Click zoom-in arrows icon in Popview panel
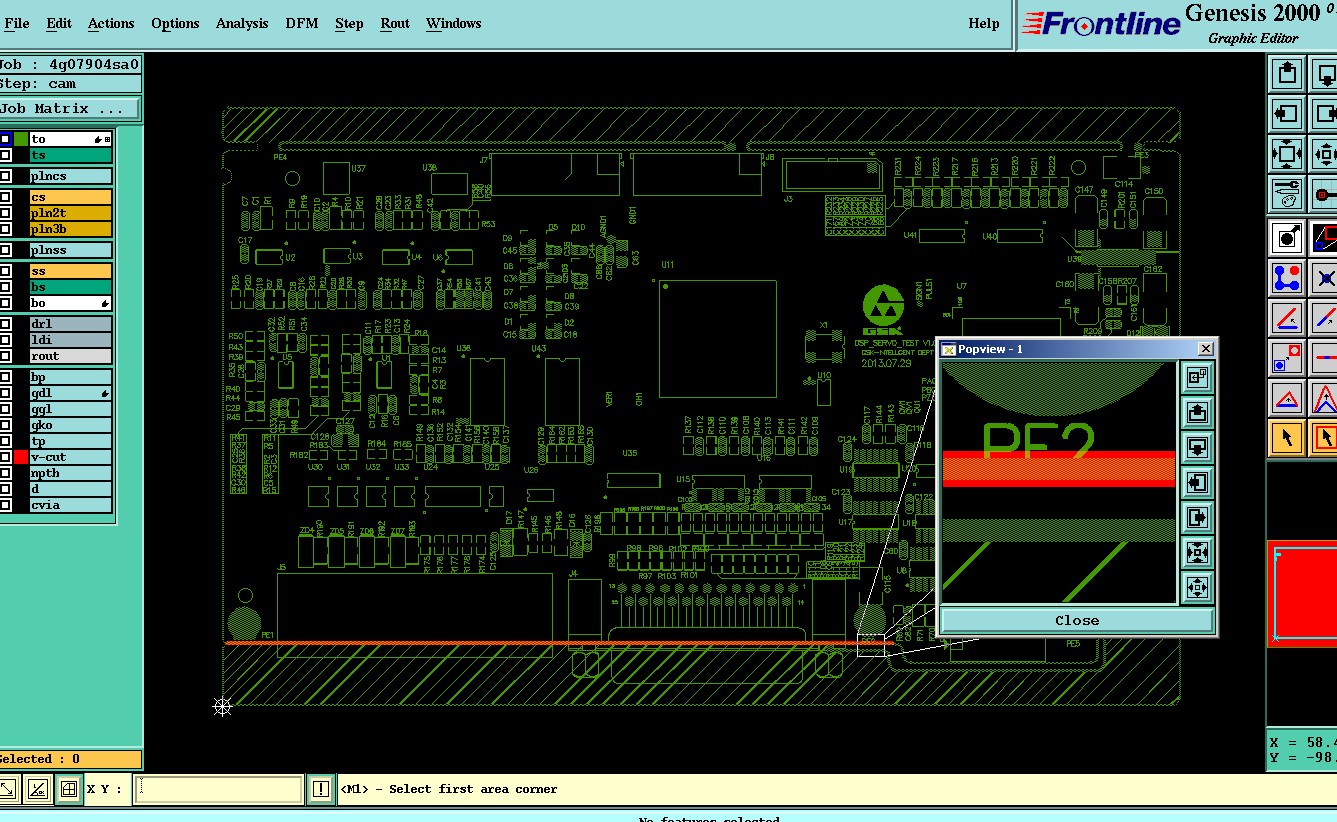 pyautogui.click(x=1197, y=551)
